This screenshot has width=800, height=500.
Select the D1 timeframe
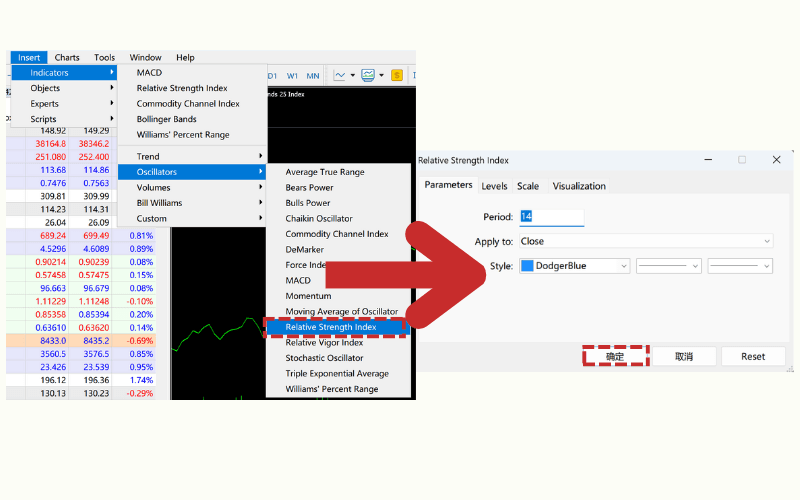pyautogui.click(x=272, y=76)
